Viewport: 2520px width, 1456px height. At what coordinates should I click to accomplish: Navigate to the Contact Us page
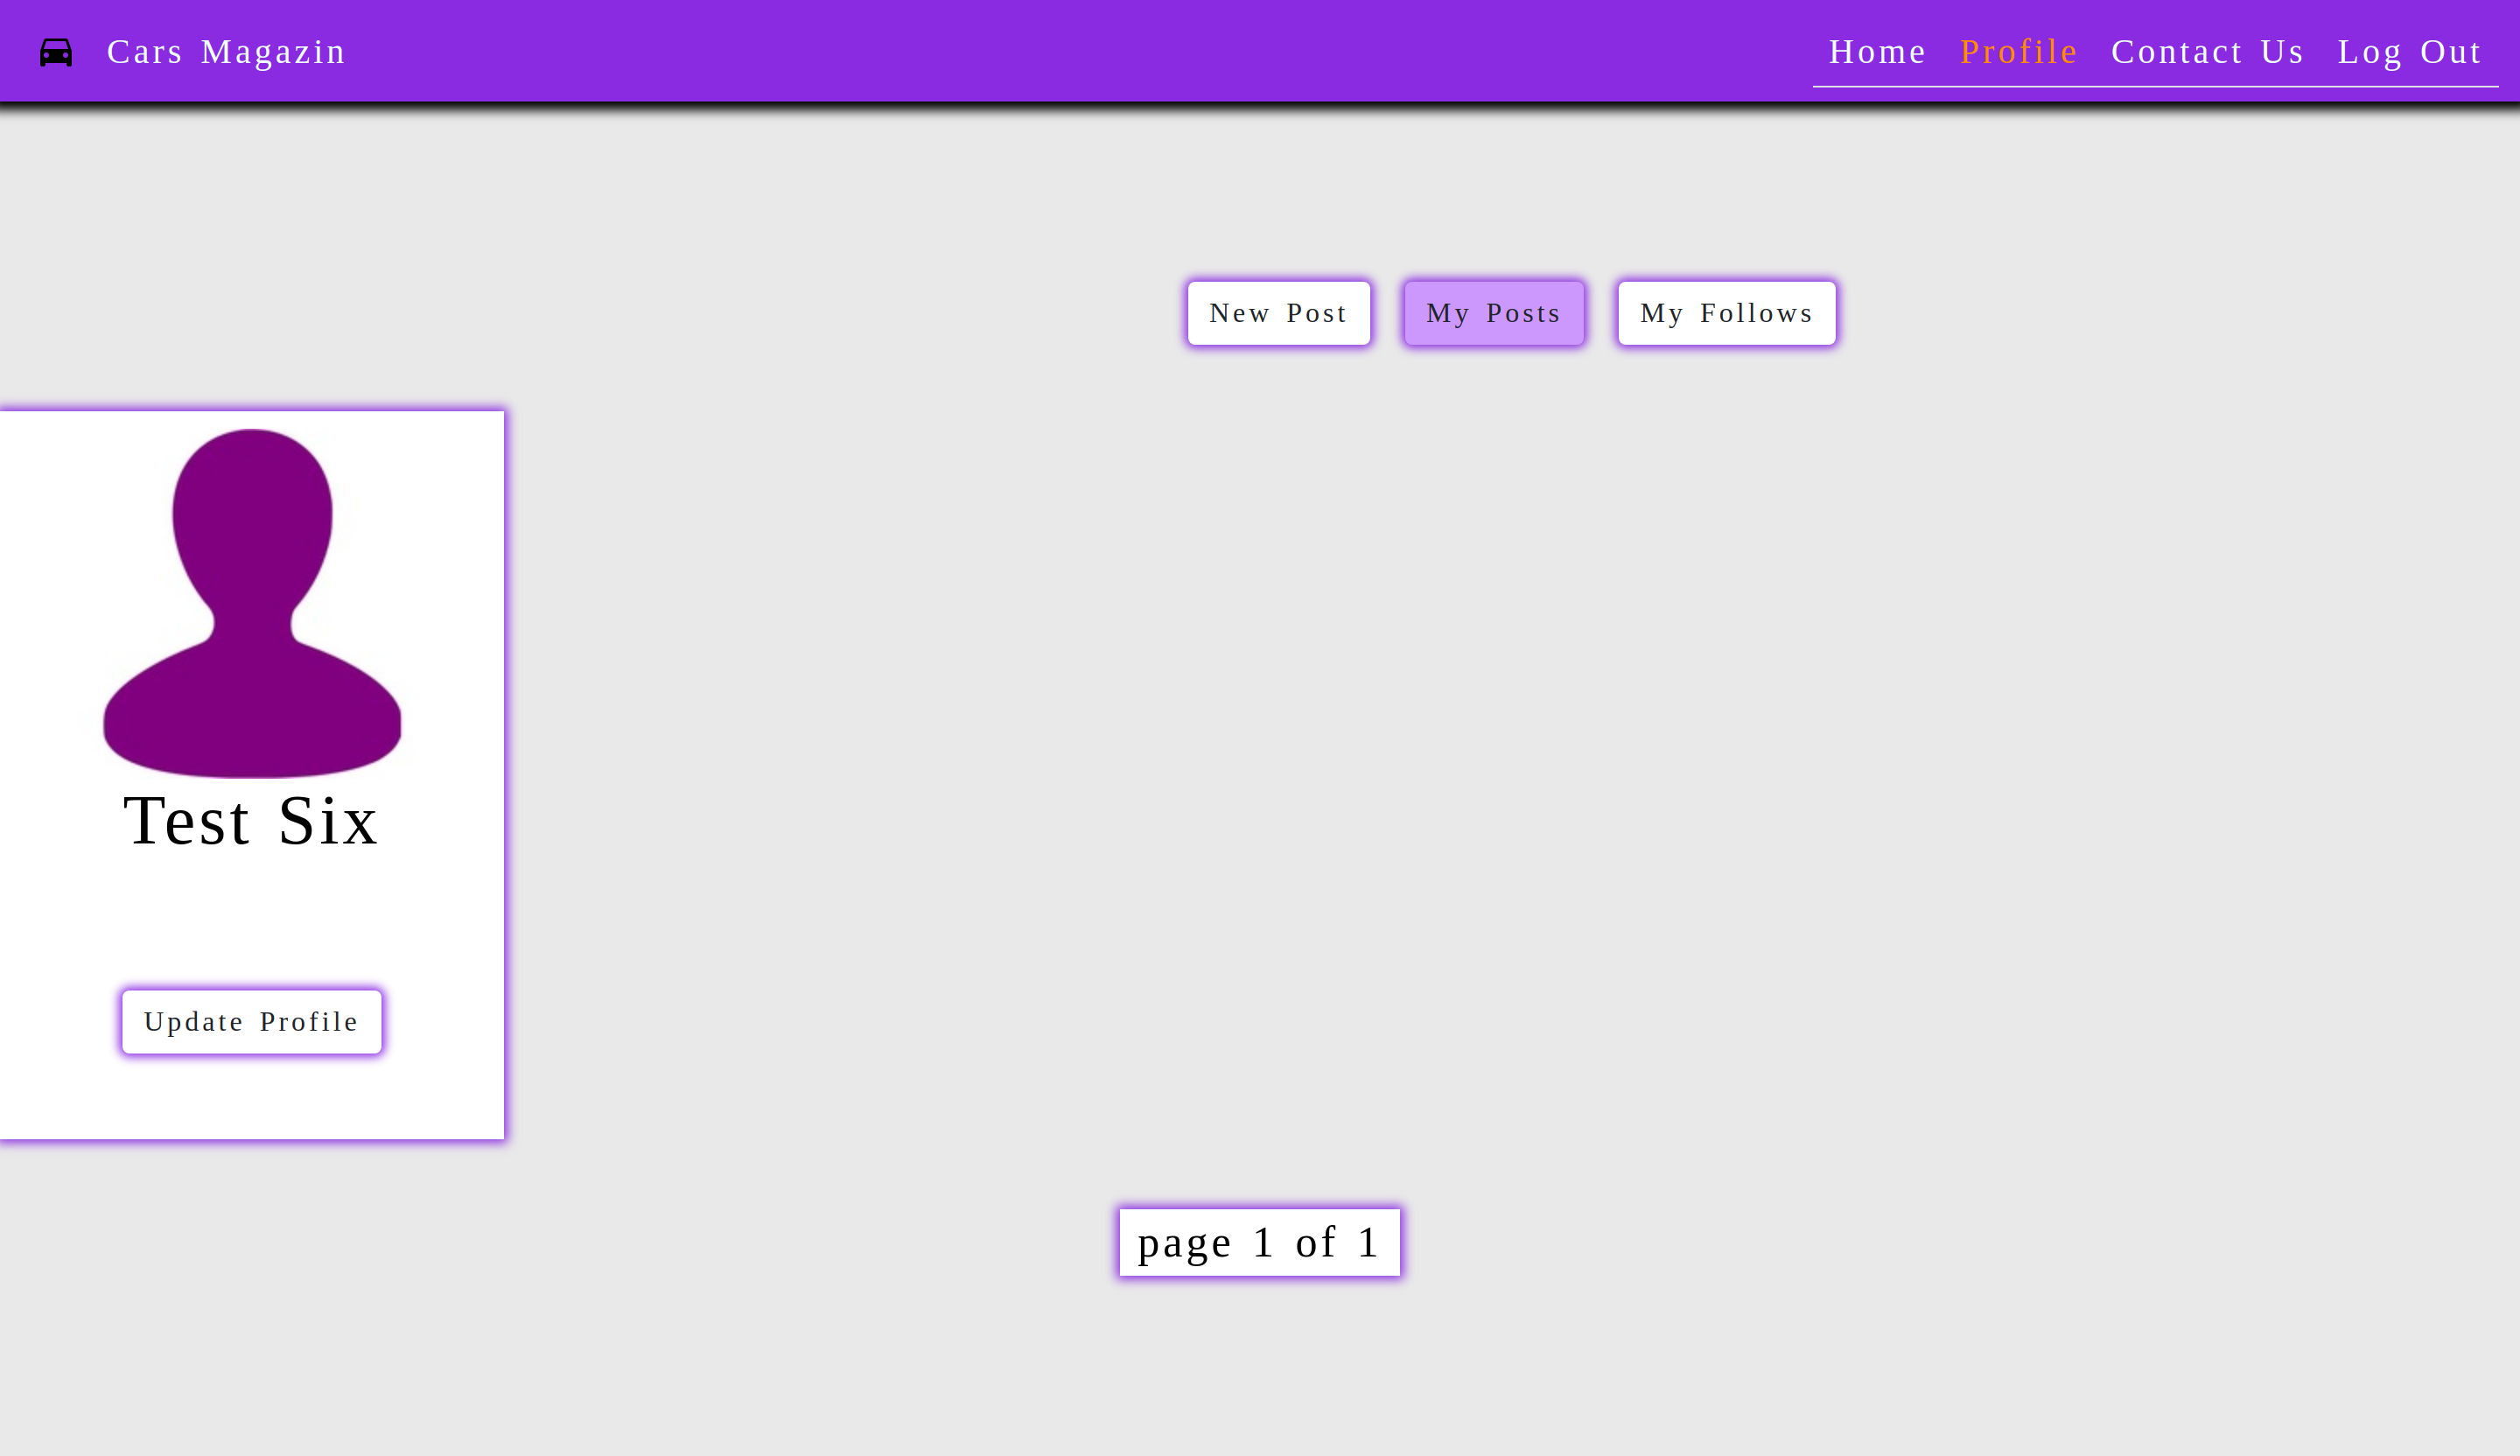click(2207, 51)
